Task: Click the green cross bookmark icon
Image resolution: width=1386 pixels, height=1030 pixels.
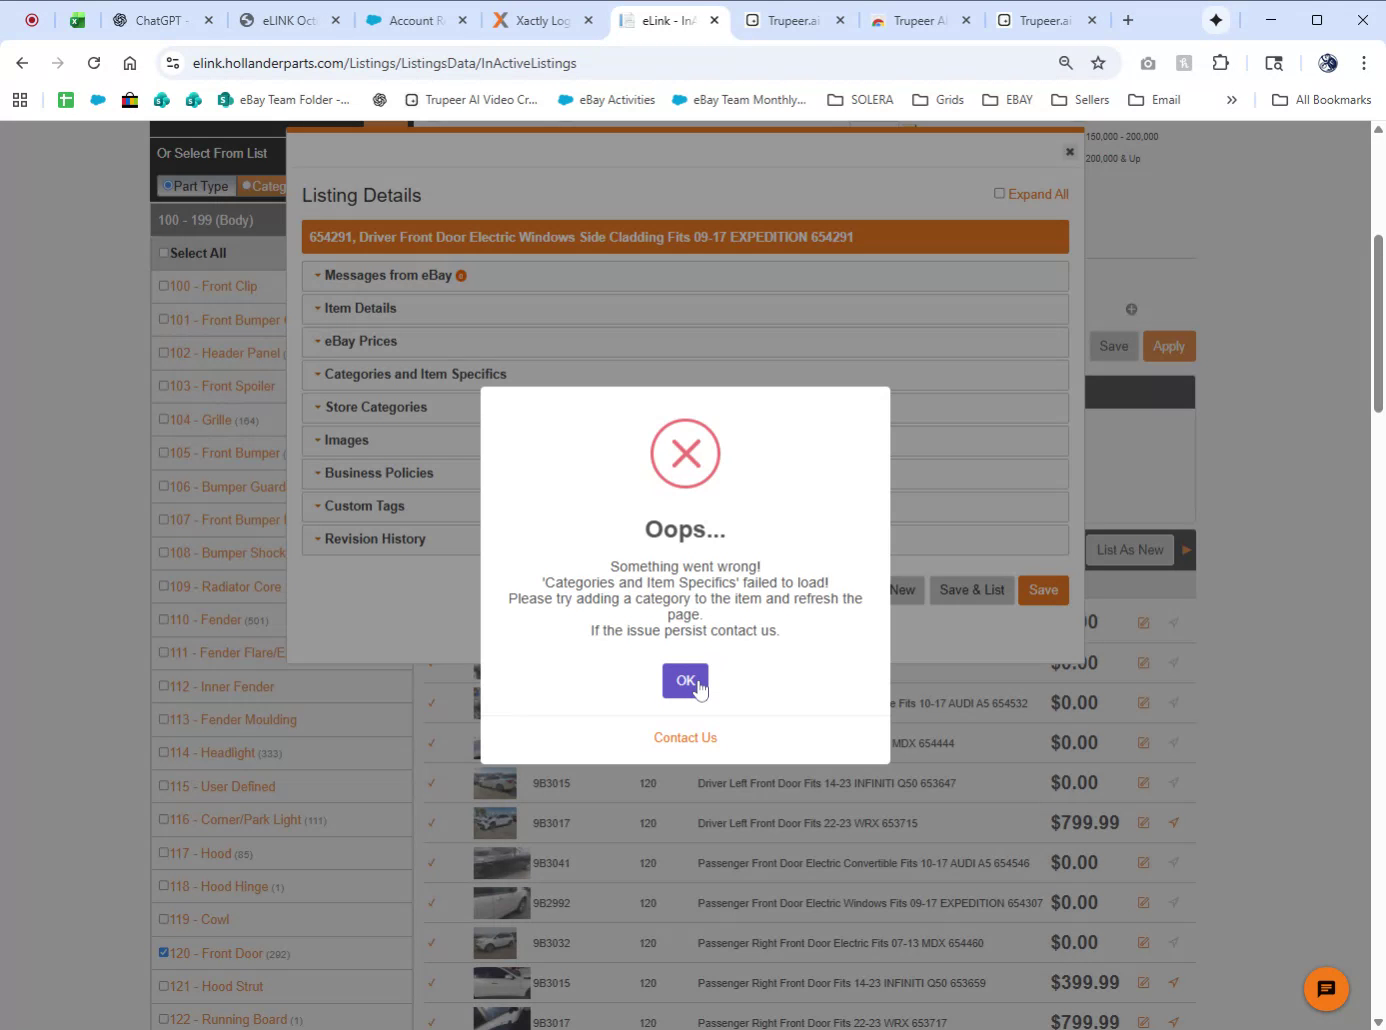Action: click(x=66, y=100)
